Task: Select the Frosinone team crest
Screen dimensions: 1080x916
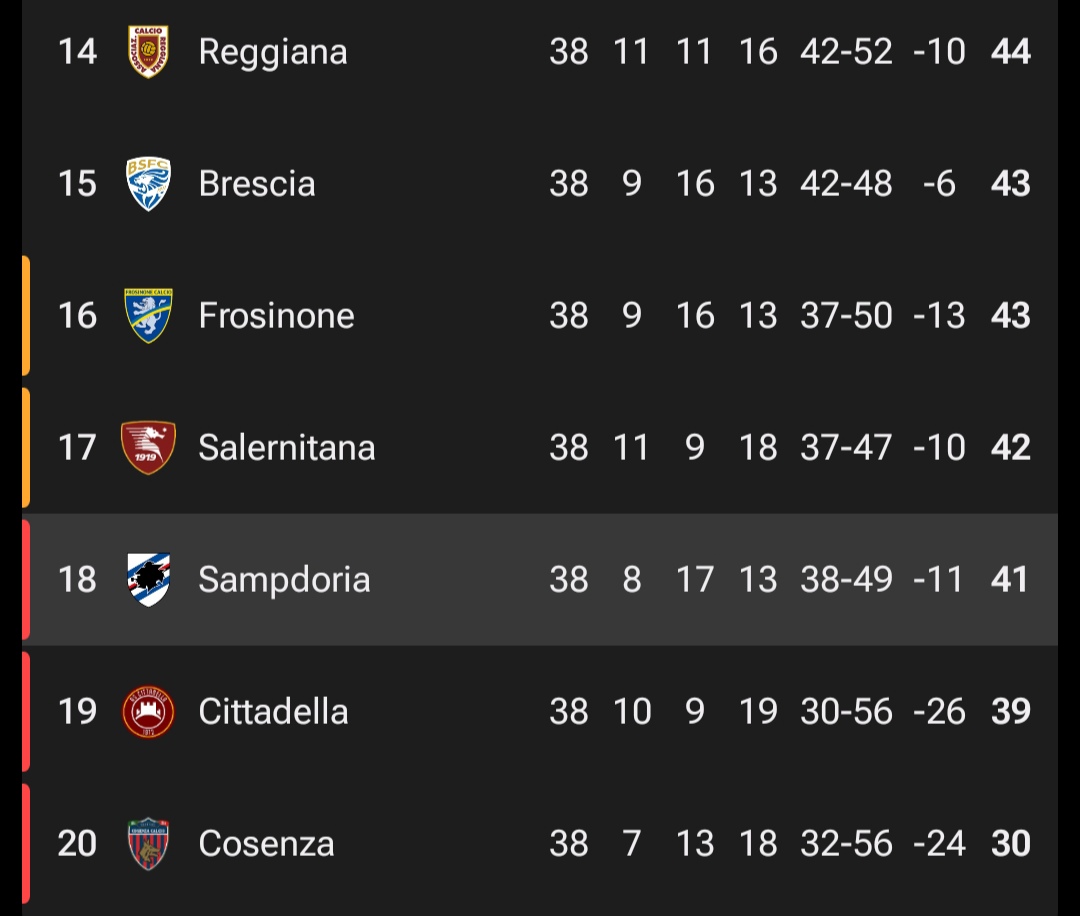Action: click(x=148, y=315)
